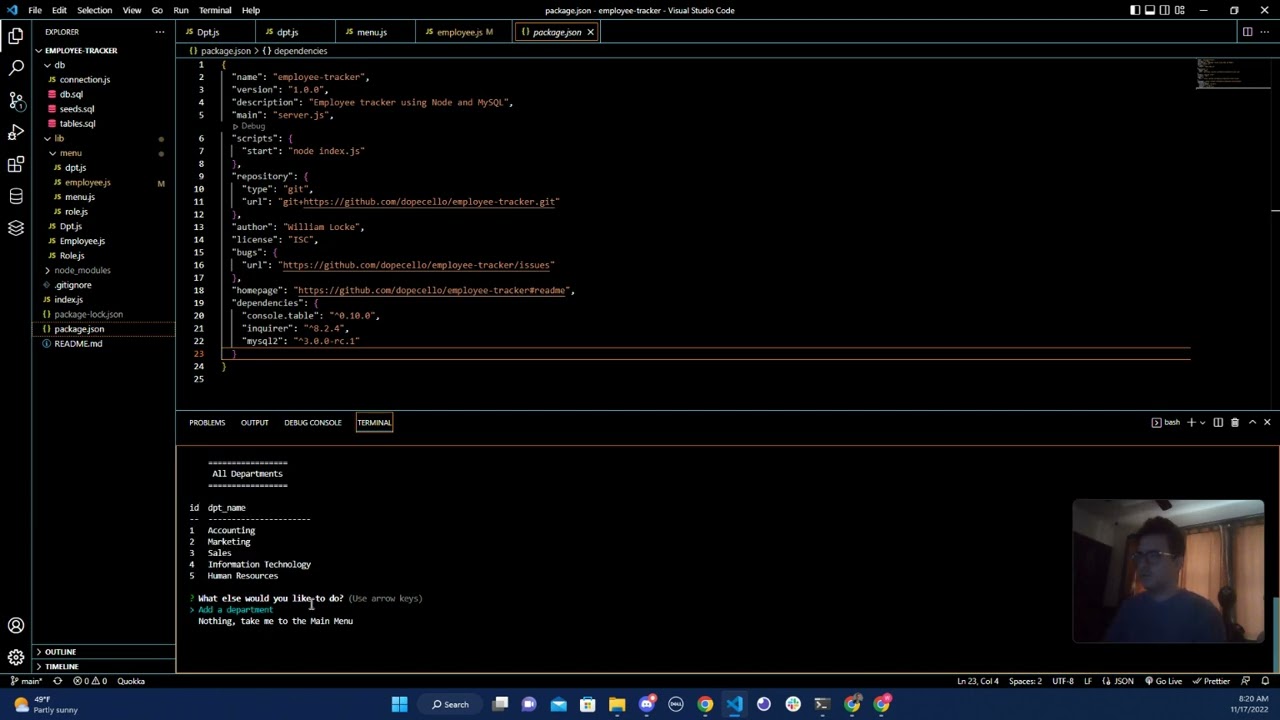Open the GitHub bugs issues URL link
Screen dimensions: 1280x720
416,265
